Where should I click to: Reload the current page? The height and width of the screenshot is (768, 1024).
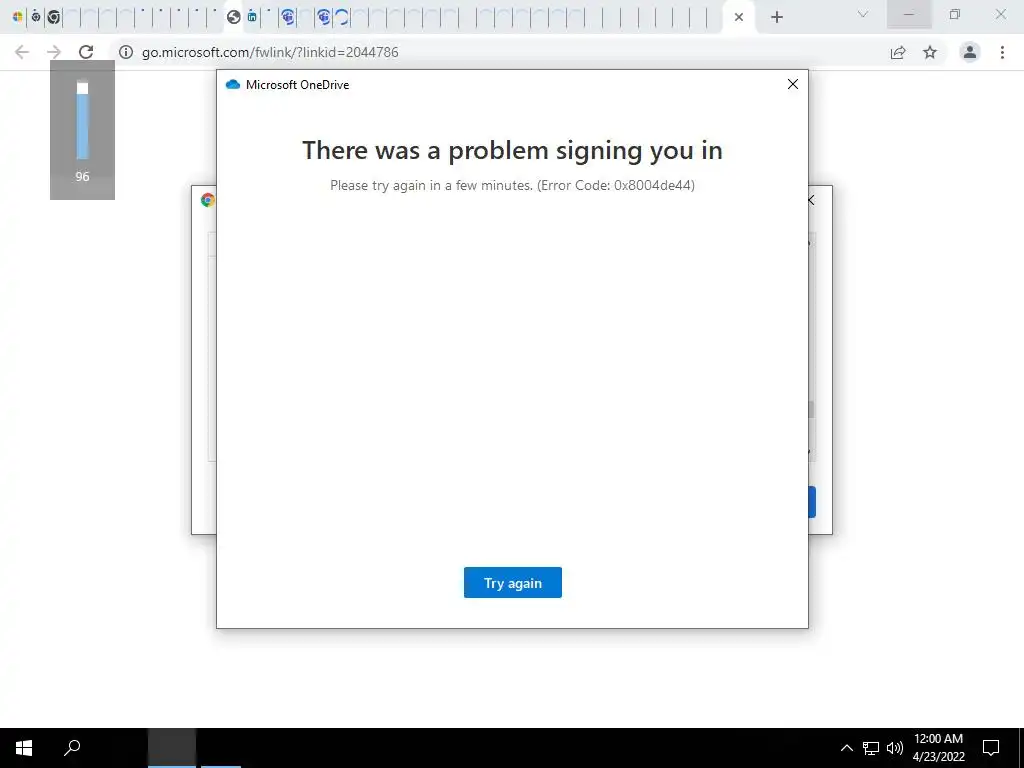[x=86, y=52]
